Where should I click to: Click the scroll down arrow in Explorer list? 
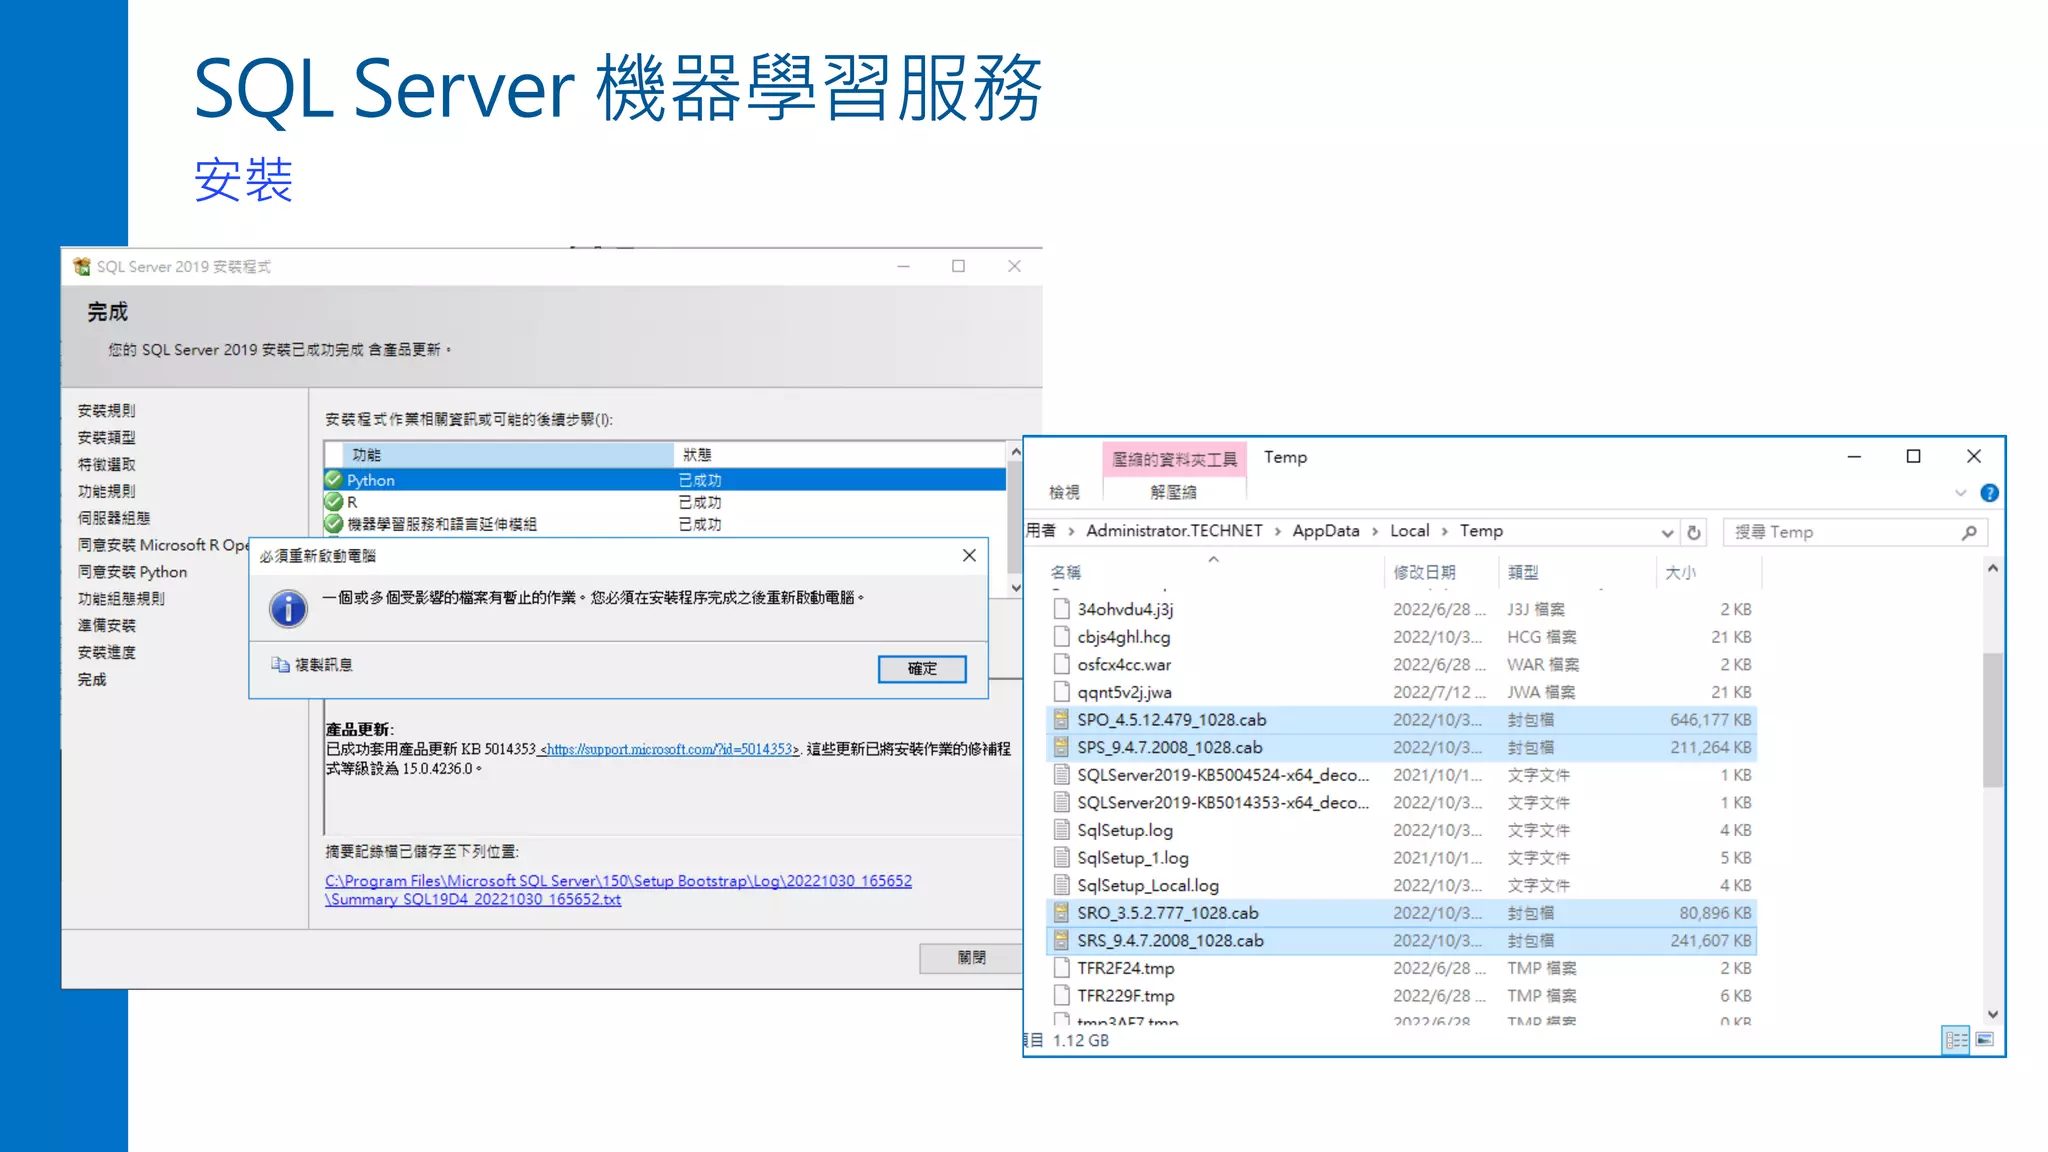coord(1992,1014)
